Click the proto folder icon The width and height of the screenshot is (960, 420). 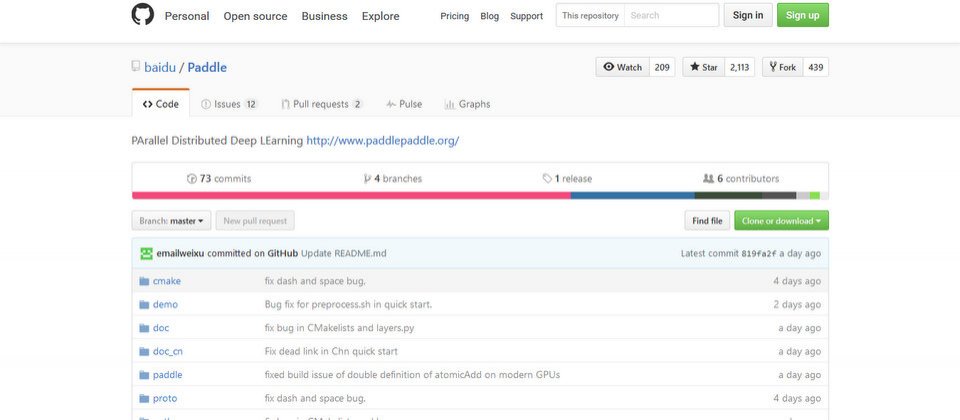(144, 399)
